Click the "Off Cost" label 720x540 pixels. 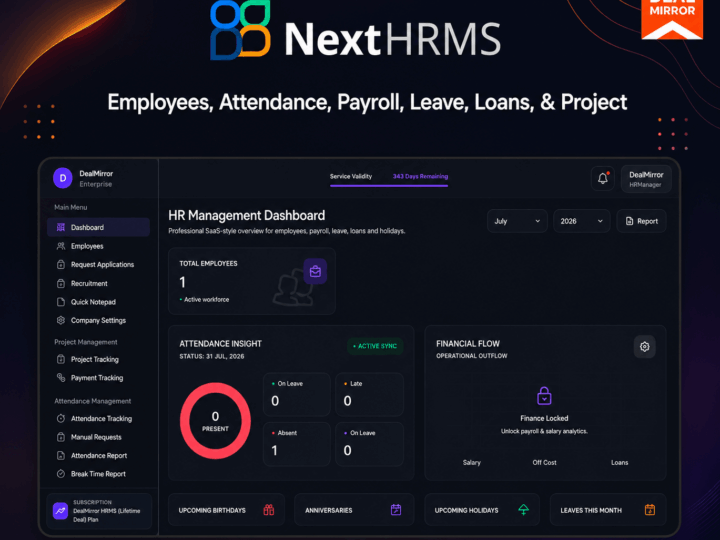pos(544,462)
